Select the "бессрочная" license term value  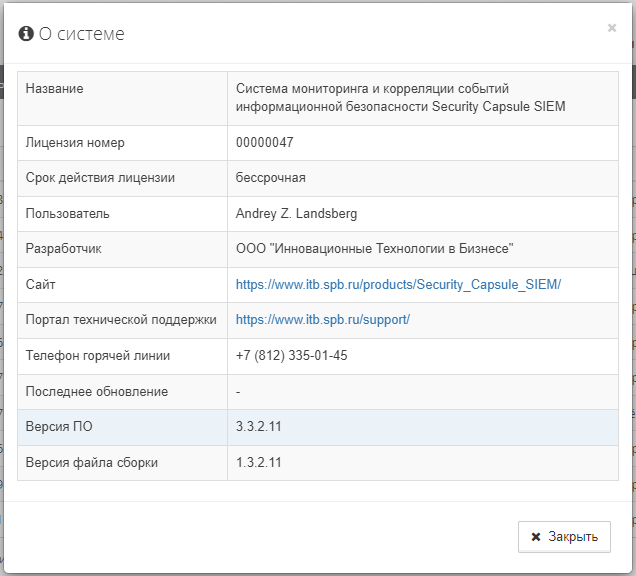point(270,178)
